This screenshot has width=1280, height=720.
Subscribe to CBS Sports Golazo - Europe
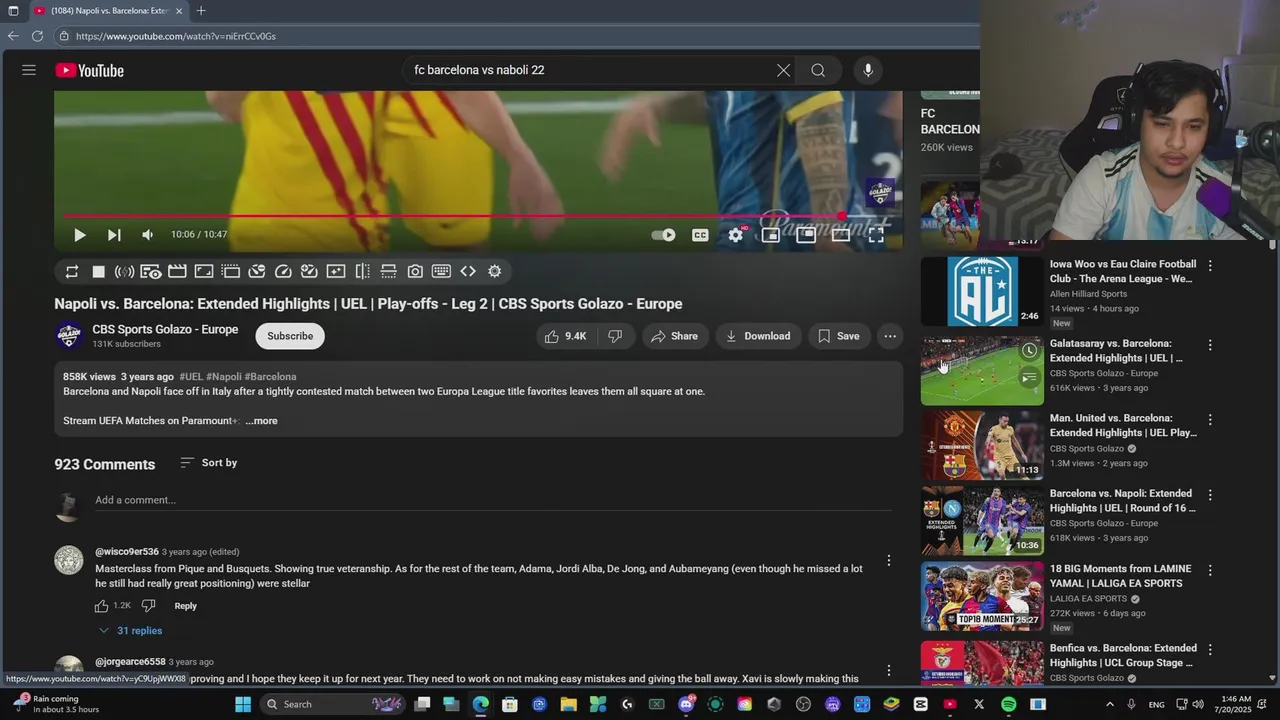pos(290,336)
